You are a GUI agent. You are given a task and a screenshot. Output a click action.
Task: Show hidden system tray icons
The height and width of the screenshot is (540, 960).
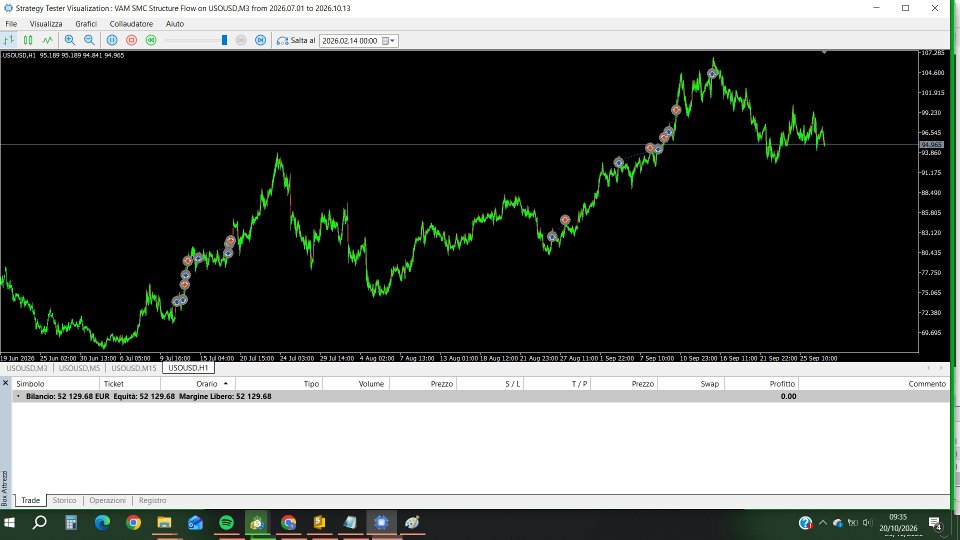click(x=822, y=523)
